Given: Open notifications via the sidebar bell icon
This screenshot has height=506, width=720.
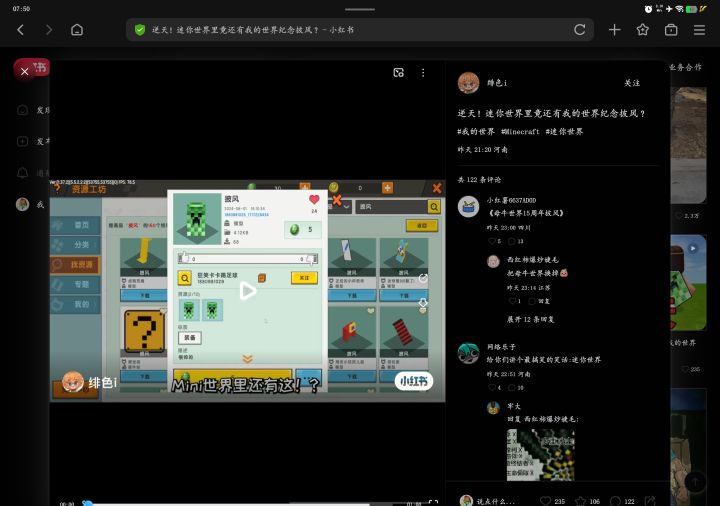Looking at the screenshot, I should pos(22,173).
